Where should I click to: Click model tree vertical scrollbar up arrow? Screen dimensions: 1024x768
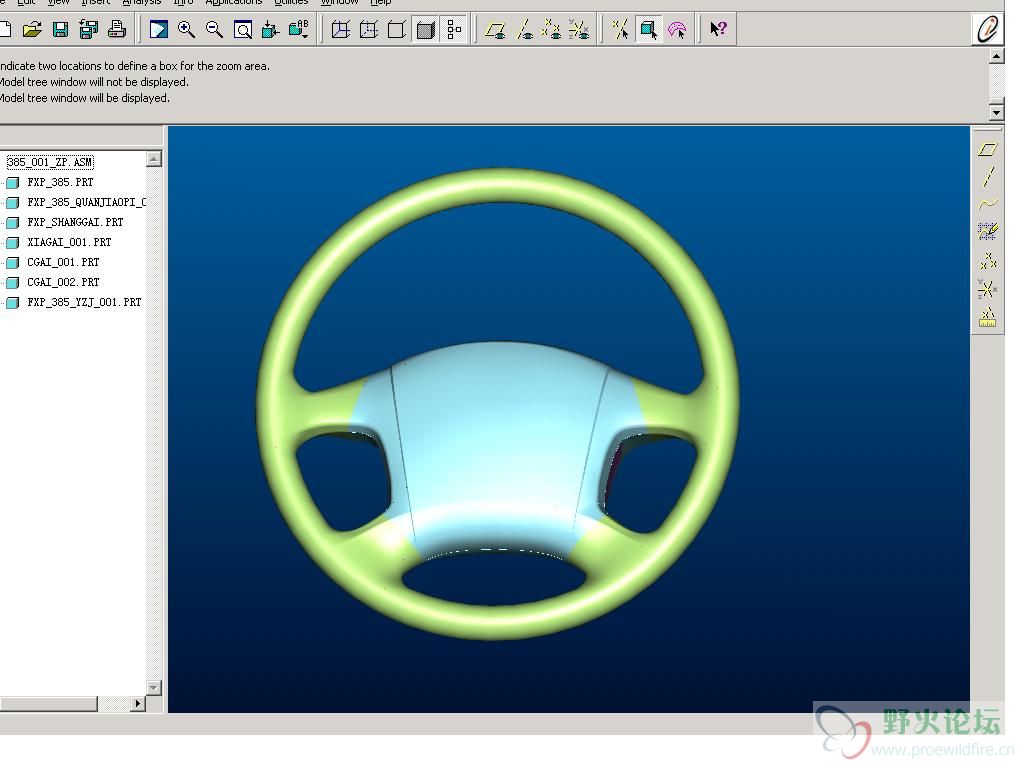[153, 159]
